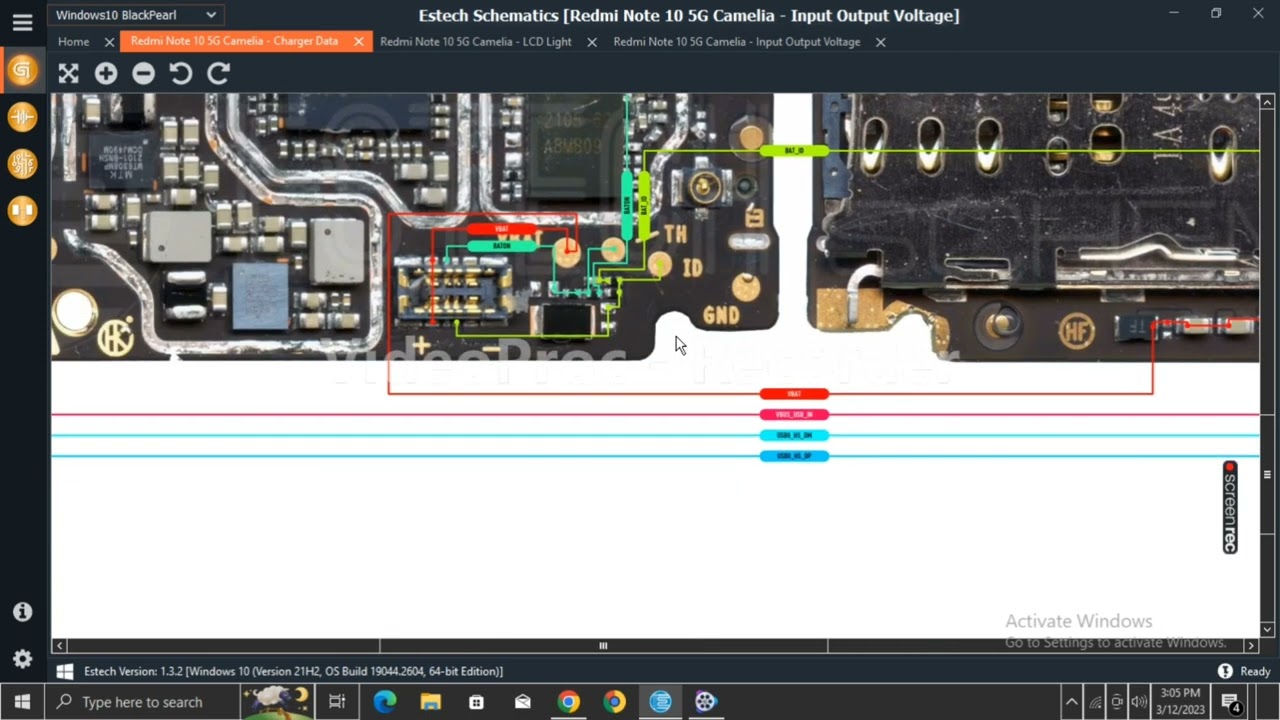The width and height of the screenshot is (1280, 720).
Task: Open the battery symbol sidebar icon
Action: point(22,117)
